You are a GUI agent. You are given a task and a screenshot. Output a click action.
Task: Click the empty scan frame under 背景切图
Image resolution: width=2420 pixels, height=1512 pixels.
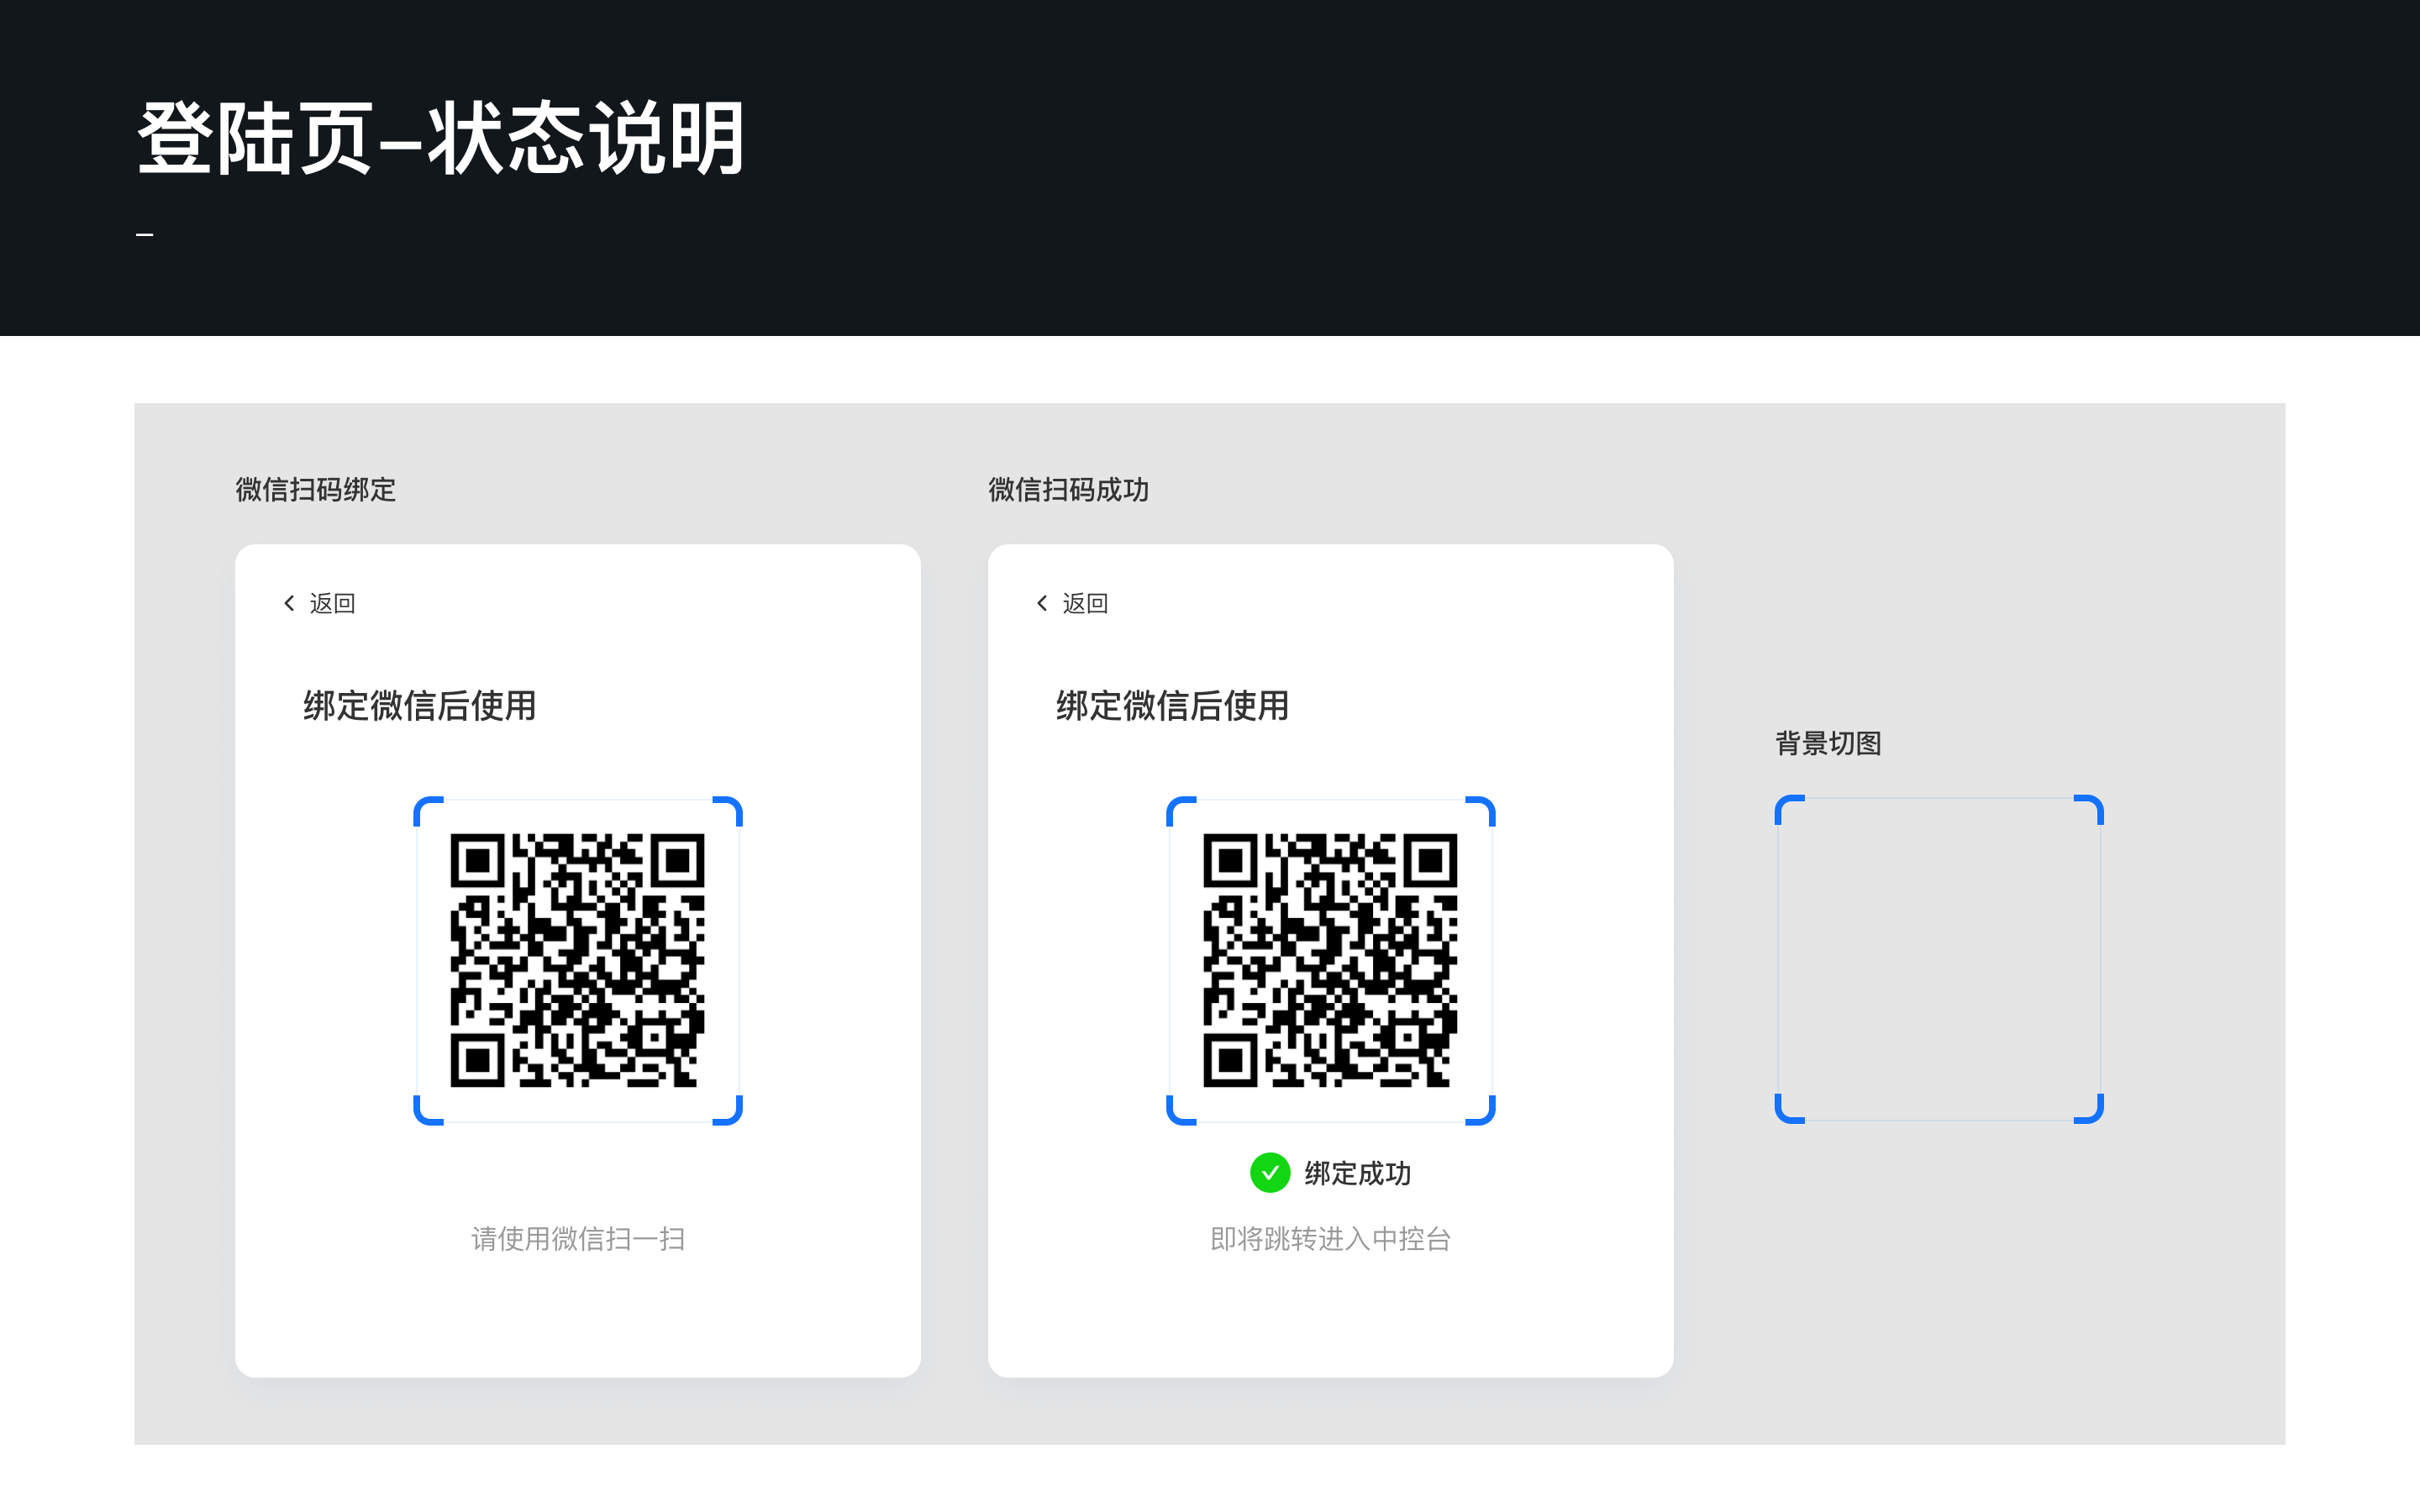(1939, 959)
